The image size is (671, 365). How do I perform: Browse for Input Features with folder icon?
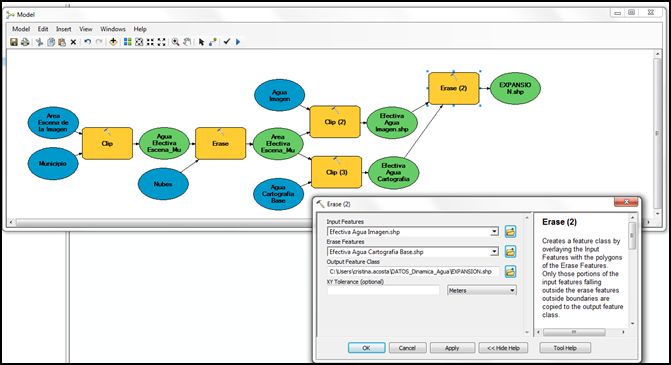(x=510, y=231)
